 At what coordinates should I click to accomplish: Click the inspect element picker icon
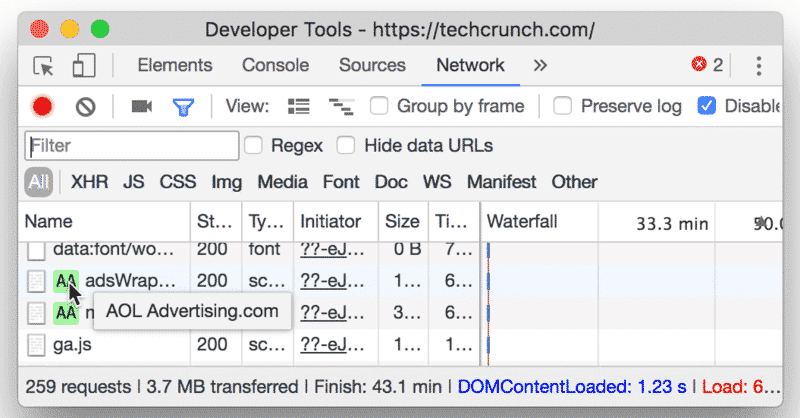pos(43,66)
